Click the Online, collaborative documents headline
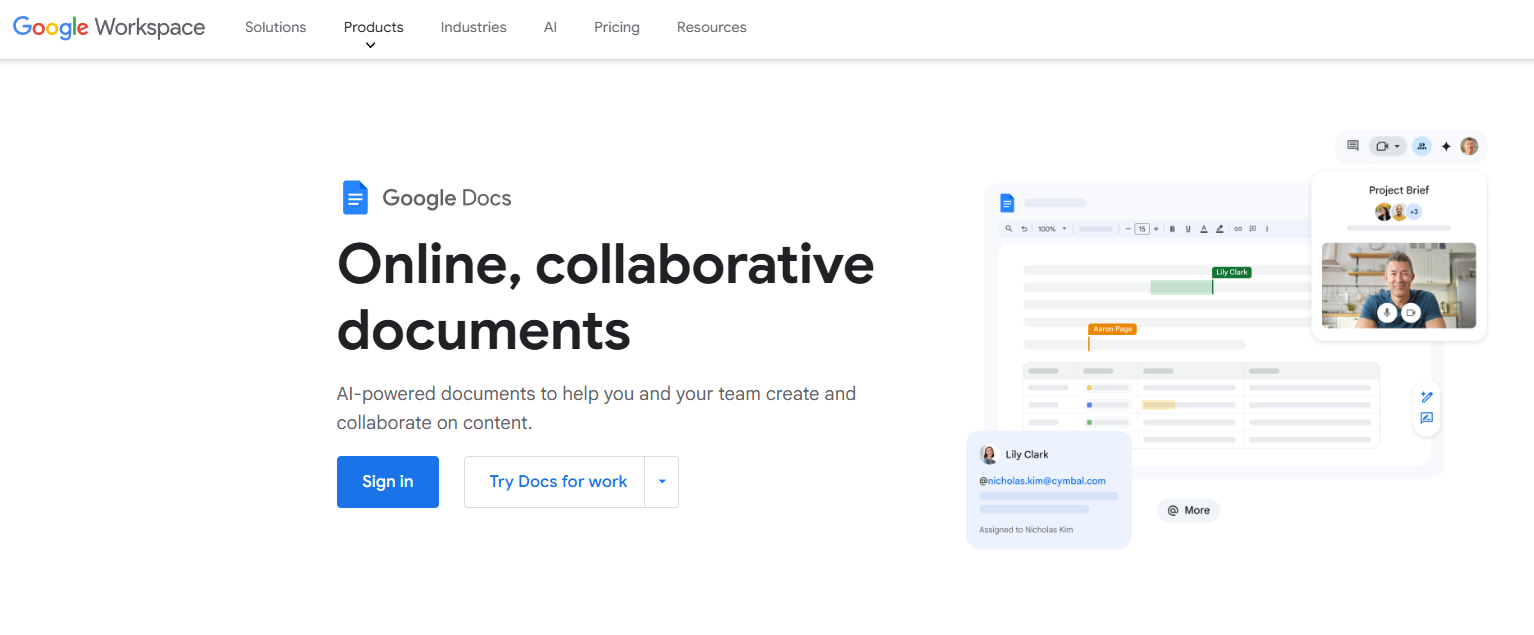The image size is (1534, 635). [x=606, y=297]
